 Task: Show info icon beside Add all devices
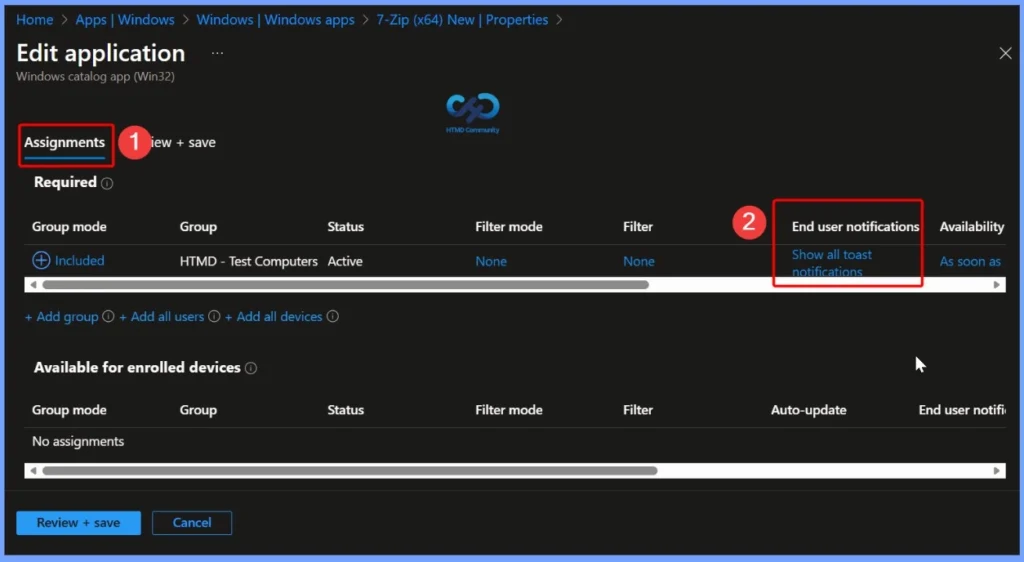[332, 316]
